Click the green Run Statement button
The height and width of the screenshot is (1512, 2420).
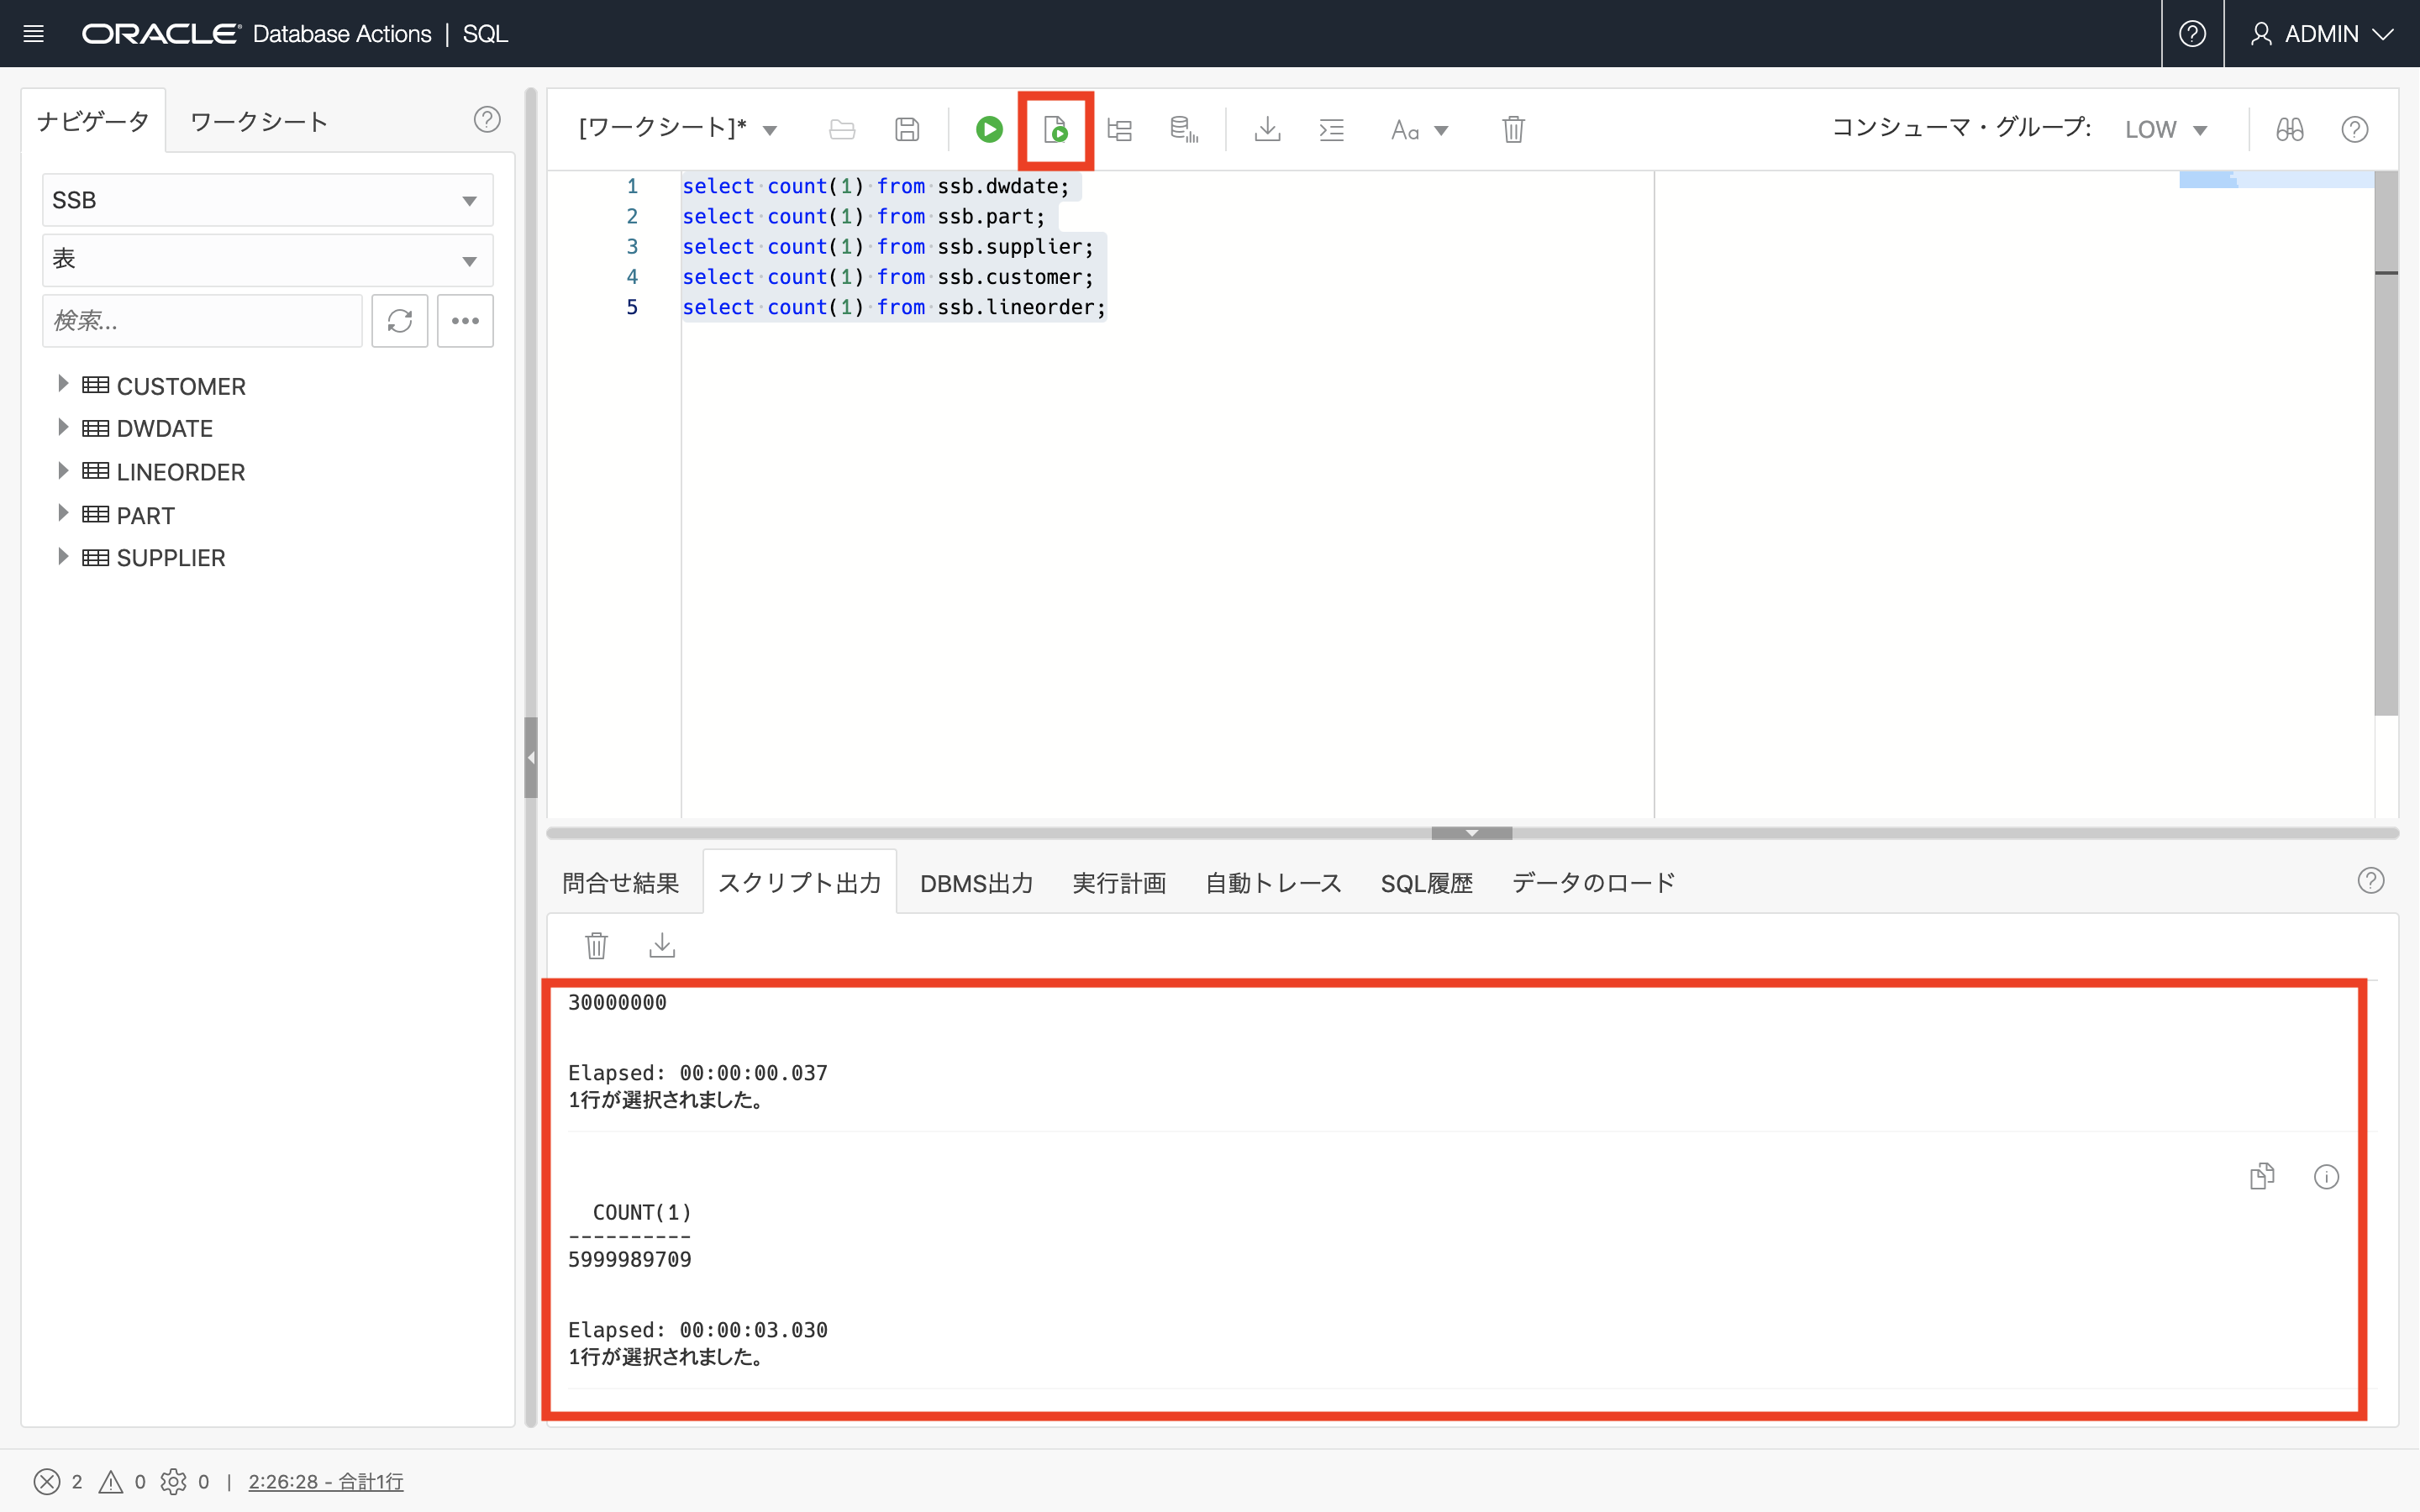(x=988, y=129)
